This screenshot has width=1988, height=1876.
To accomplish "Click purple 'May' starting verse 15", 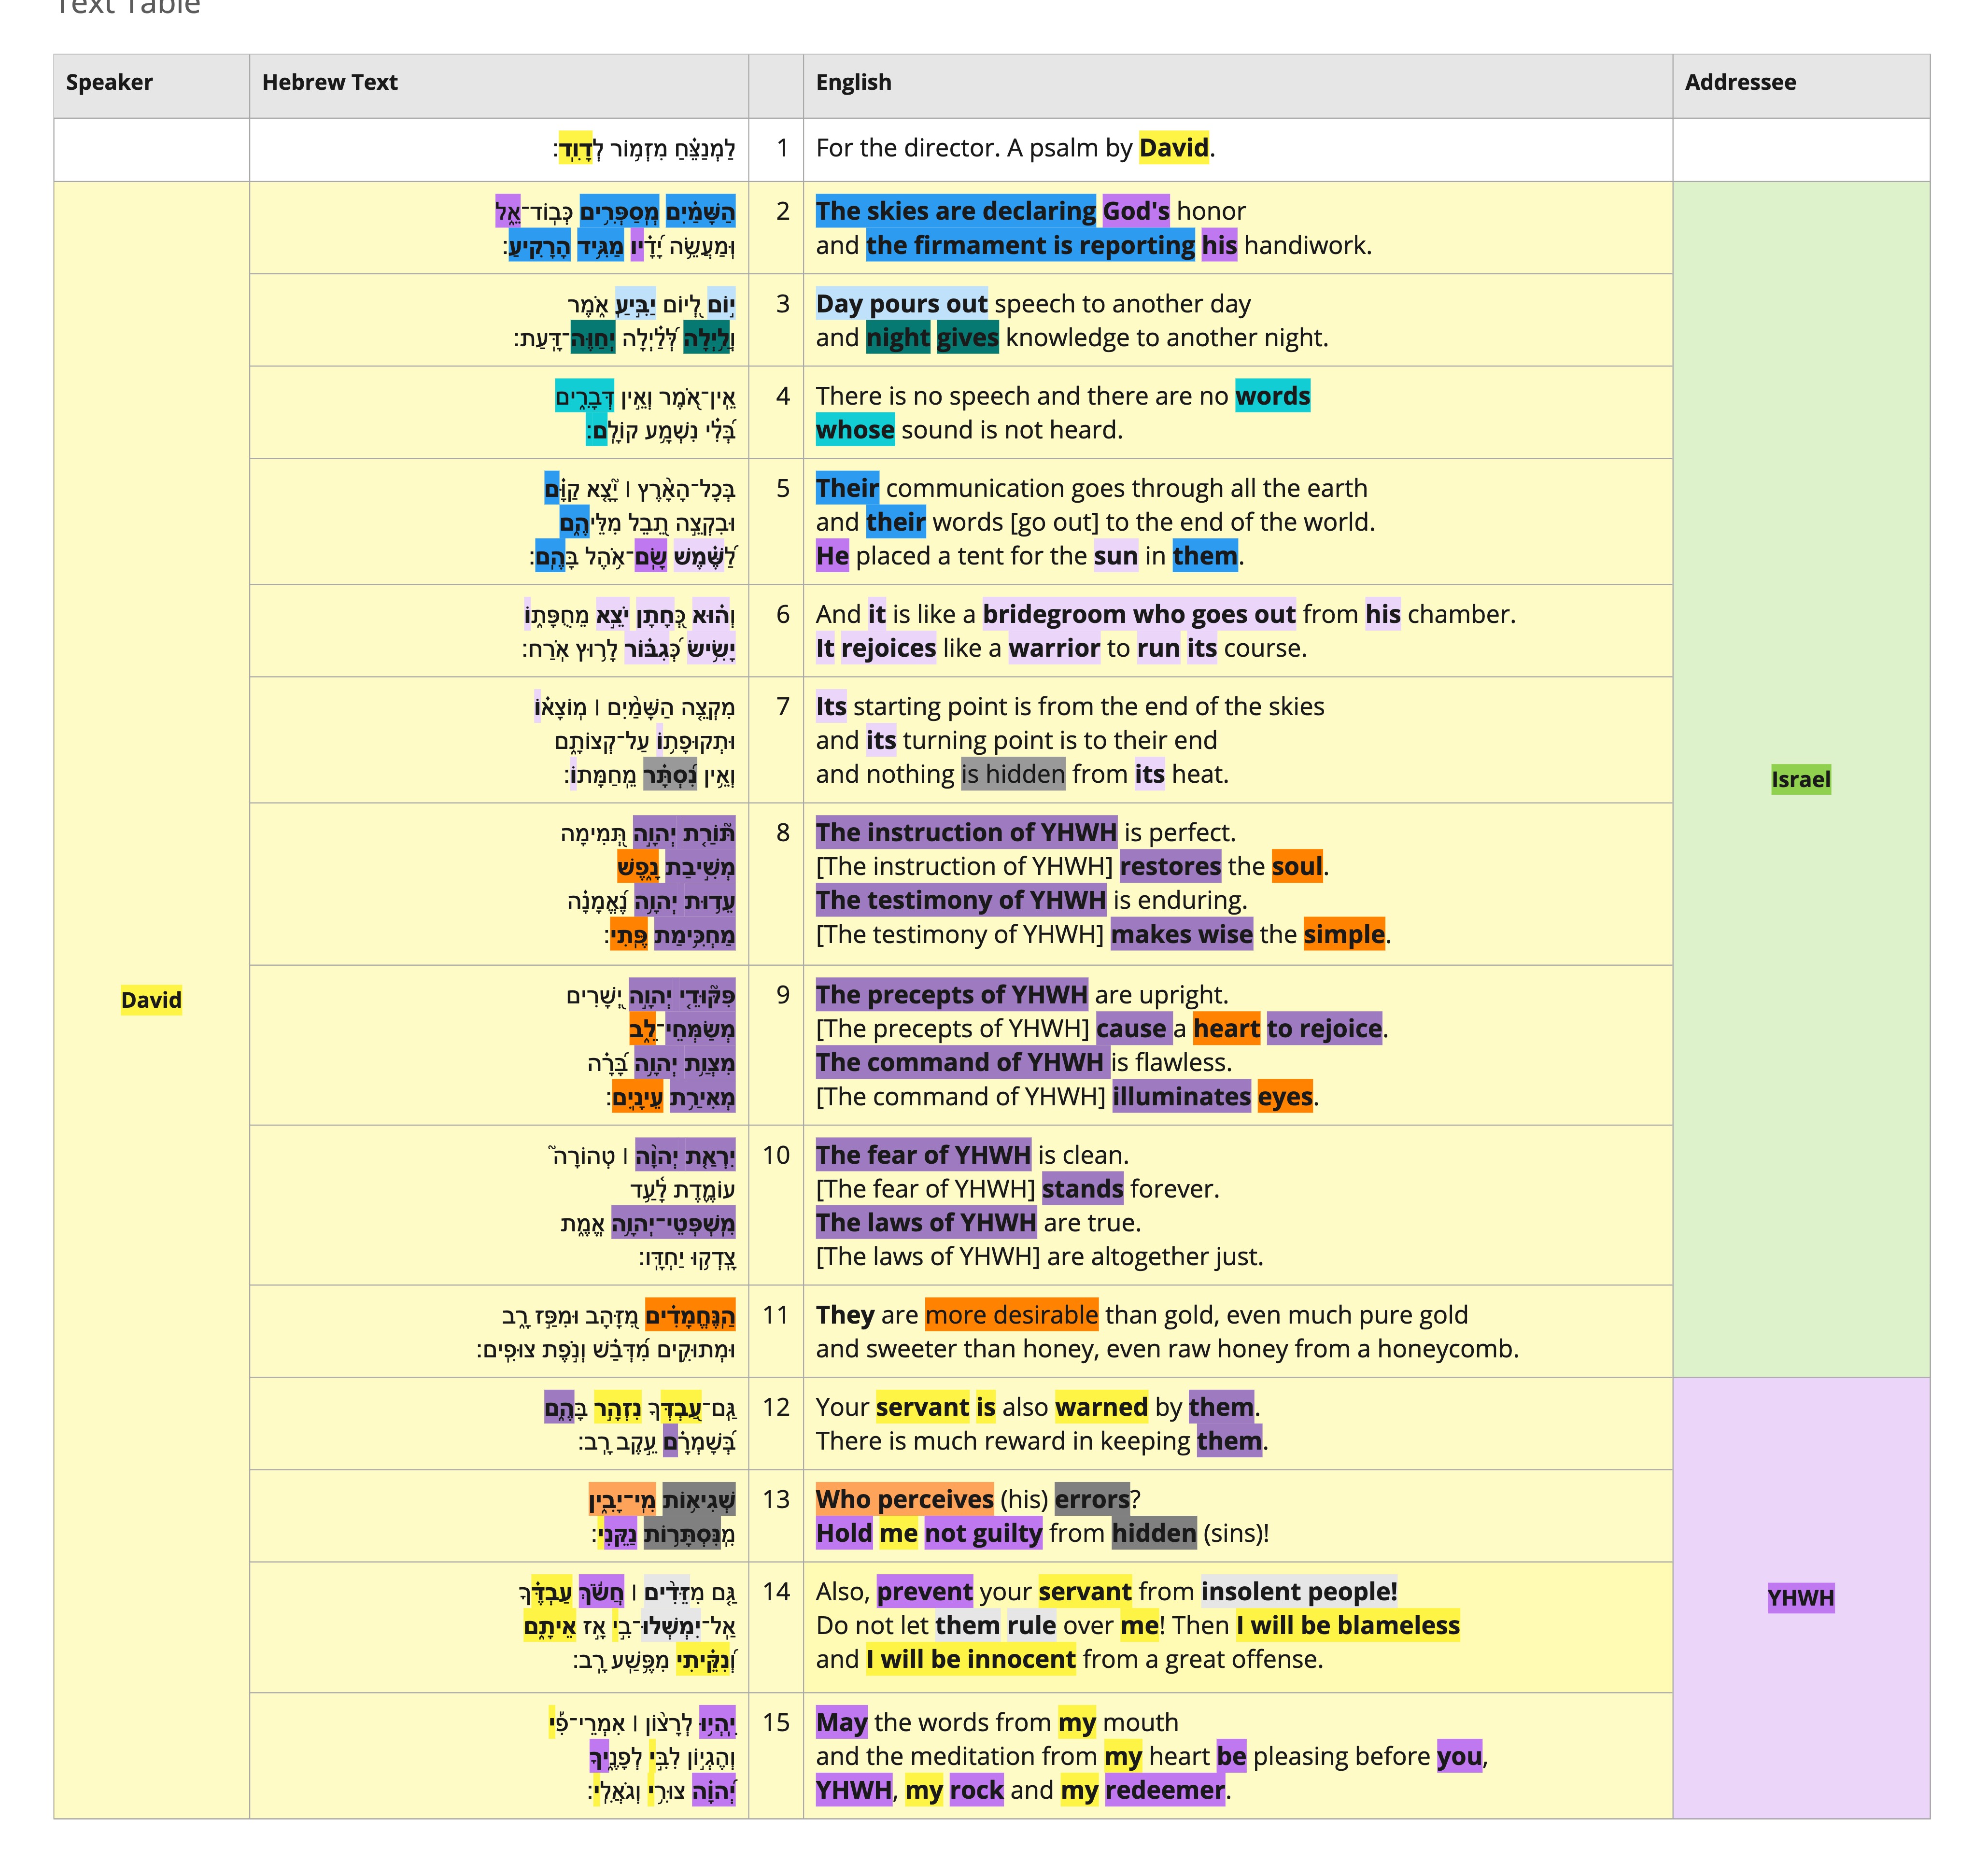I will tap(841, 1722).
